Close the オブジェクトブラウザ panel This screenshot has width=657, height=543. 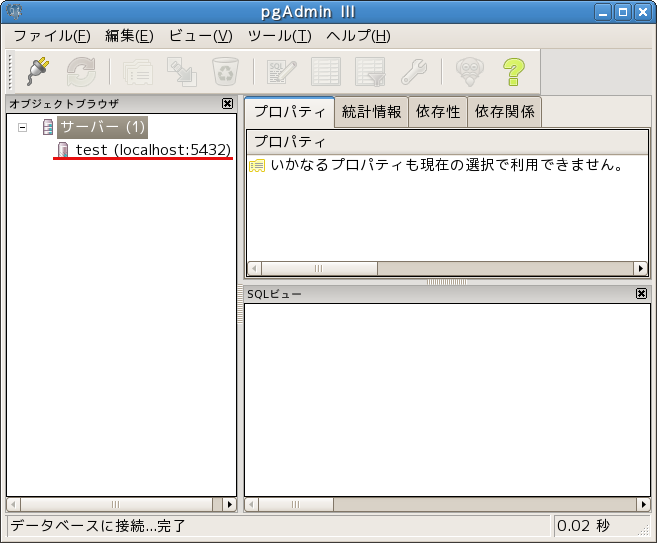point(227,103)
